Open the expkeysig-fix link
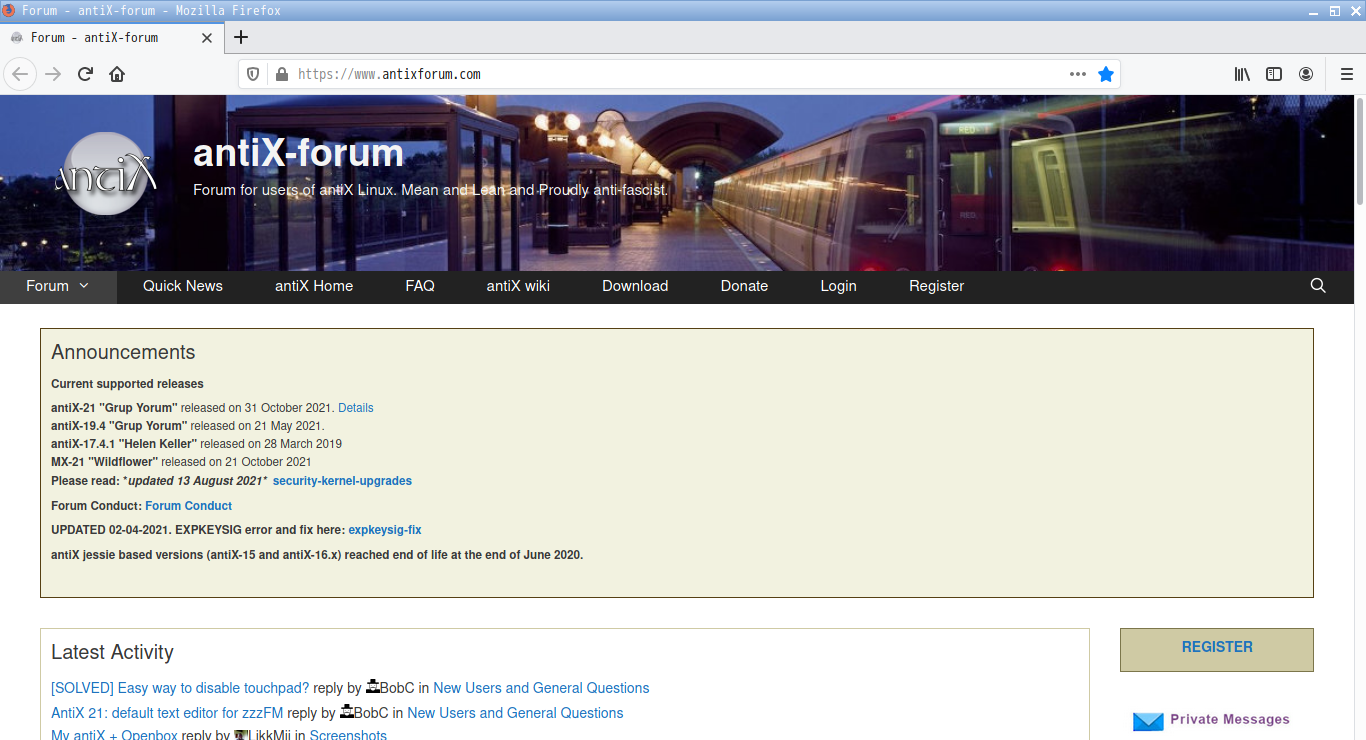The width and height of the screenshot is (1366, 740). 385,530
